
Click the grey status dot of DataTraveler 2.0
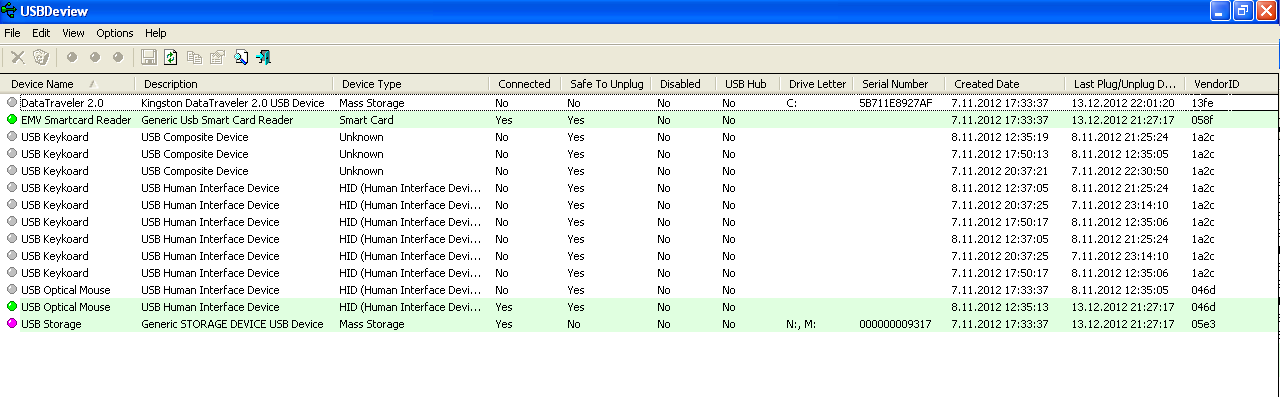click(12, 102)
